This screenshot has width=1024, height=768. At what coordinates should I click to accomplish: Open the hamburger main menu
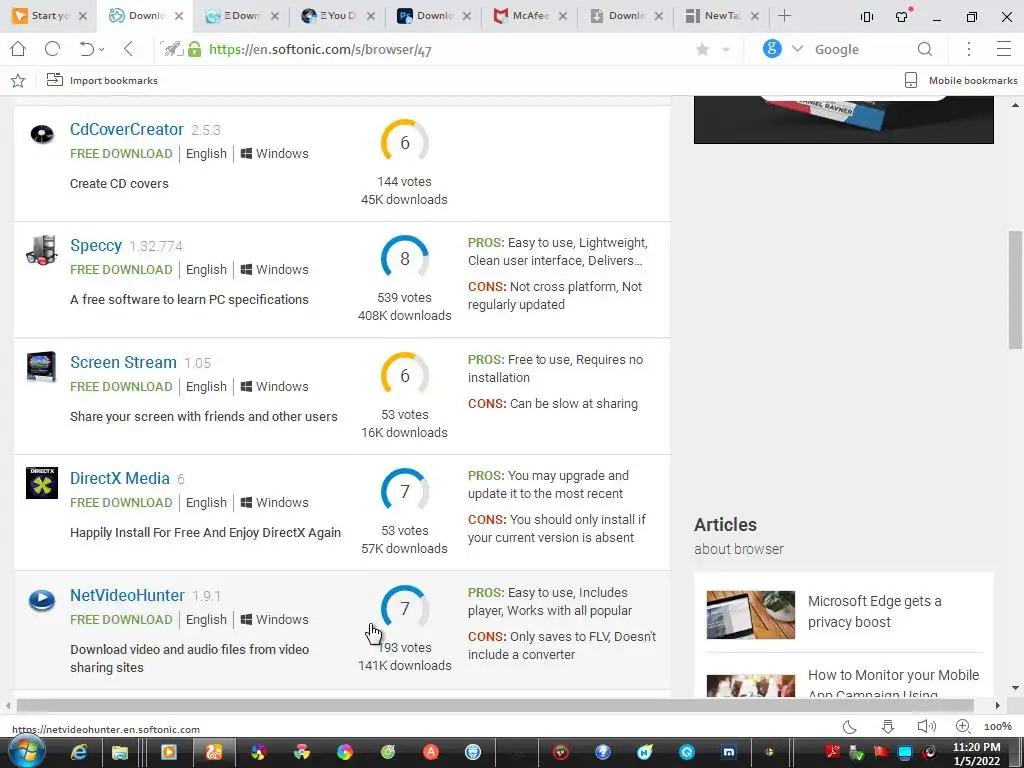point(1004,49)
